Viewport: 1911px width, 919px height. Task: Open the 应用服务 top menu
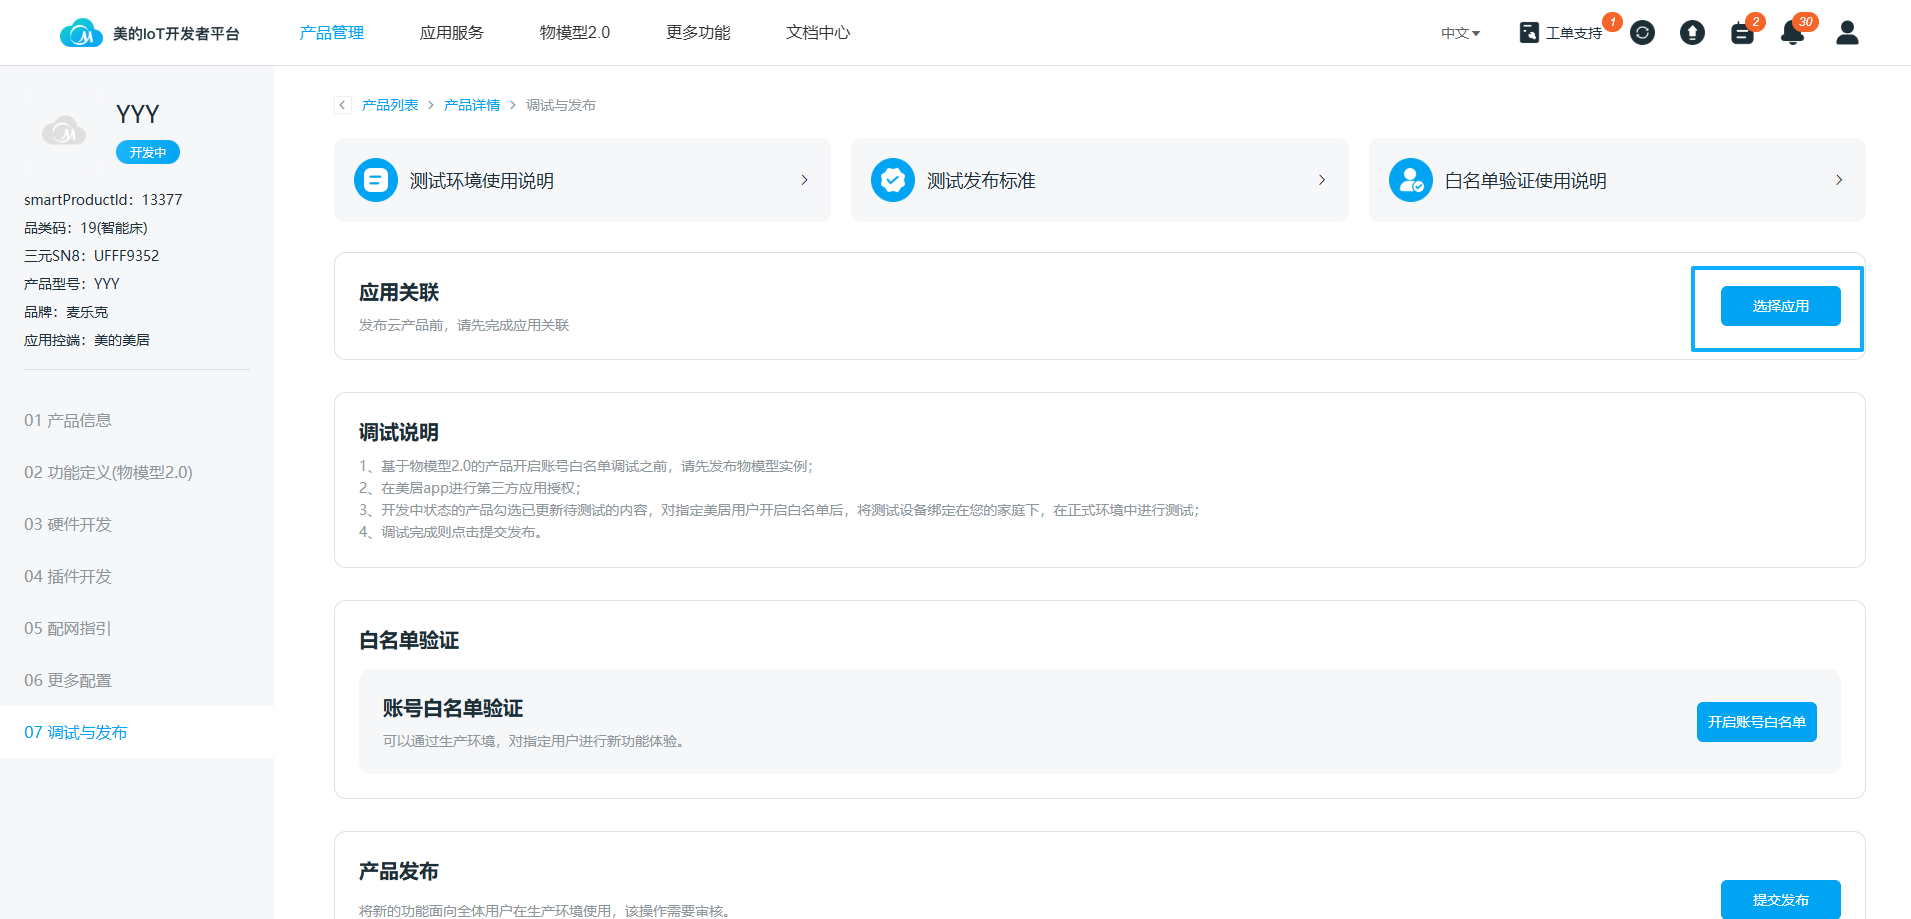451,33
